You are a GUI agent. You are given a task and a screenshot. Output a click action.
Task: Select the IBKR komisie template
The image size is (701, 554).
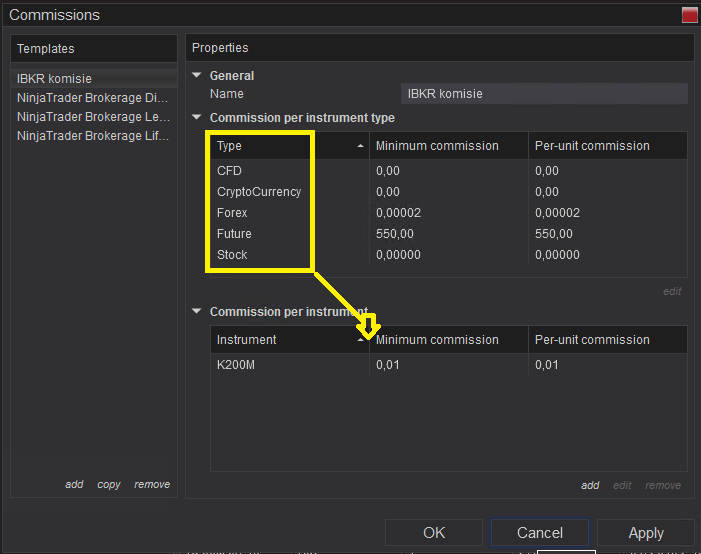94,79
